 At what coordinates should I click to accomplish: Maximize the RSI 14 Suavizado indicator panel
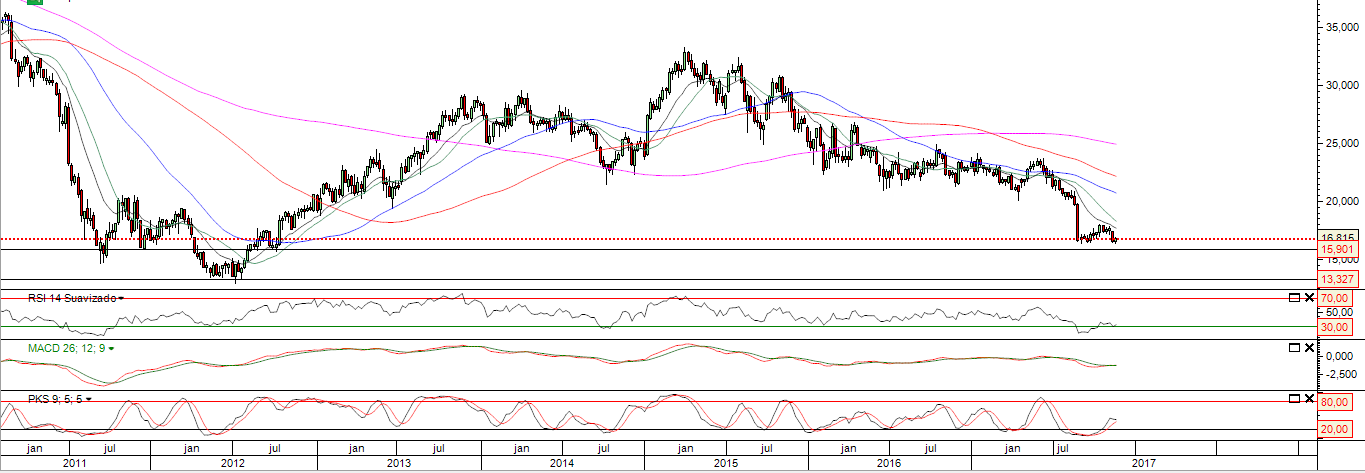(1294, 298)
